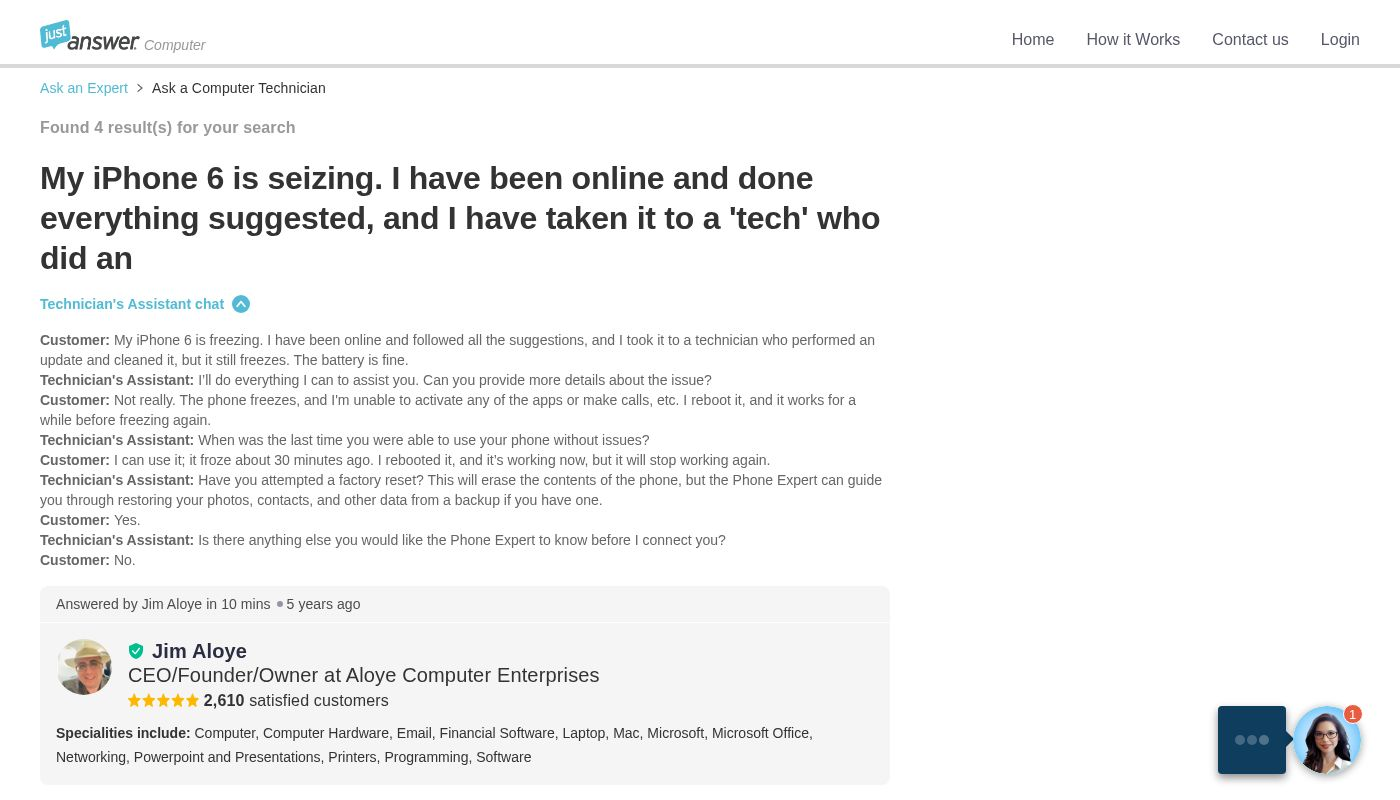Click the Login link
Image resolution: width=1400 pixels, height=800 pixels.
[1340, 40]
